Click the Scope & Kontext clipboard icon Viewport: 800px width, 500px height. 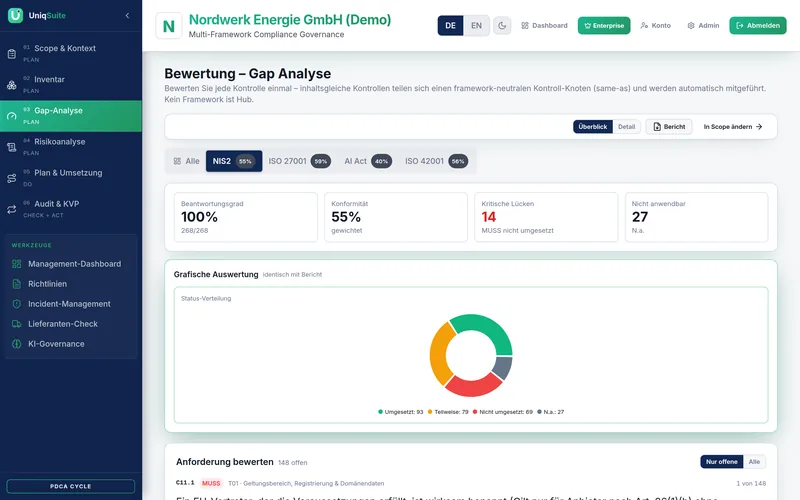click(12, 54)
